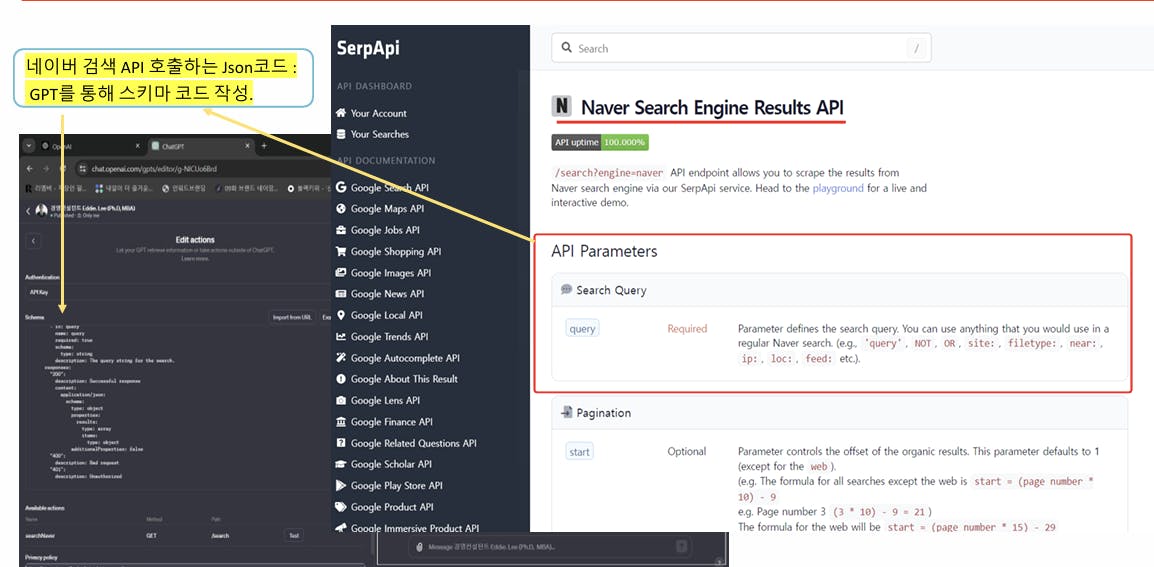Click inside the Schema code editor
The image size is (1154, 567).
click(x=177, y=405)
